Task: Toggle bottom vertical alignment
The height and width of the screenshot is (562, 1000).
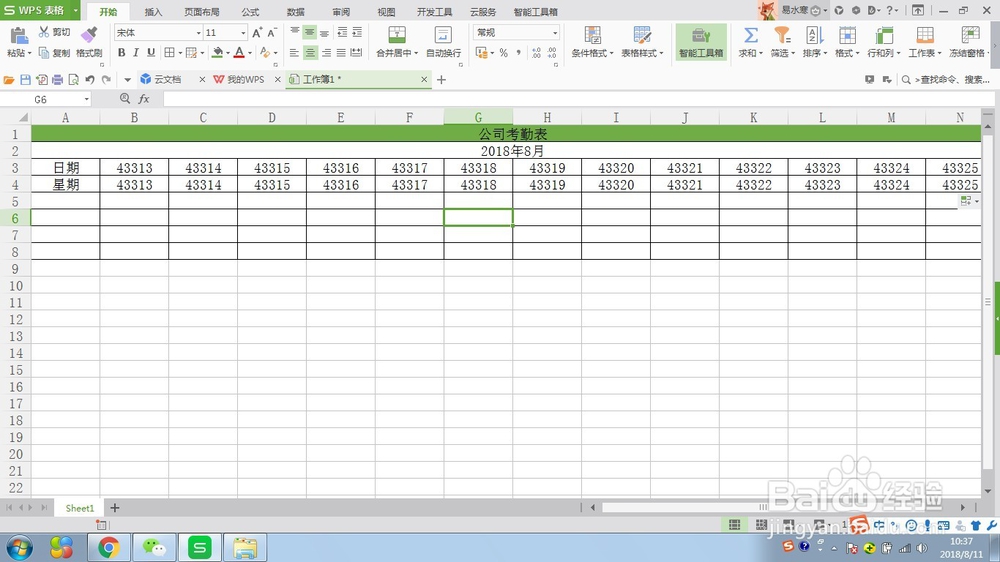Action: [x=325, y=32]
